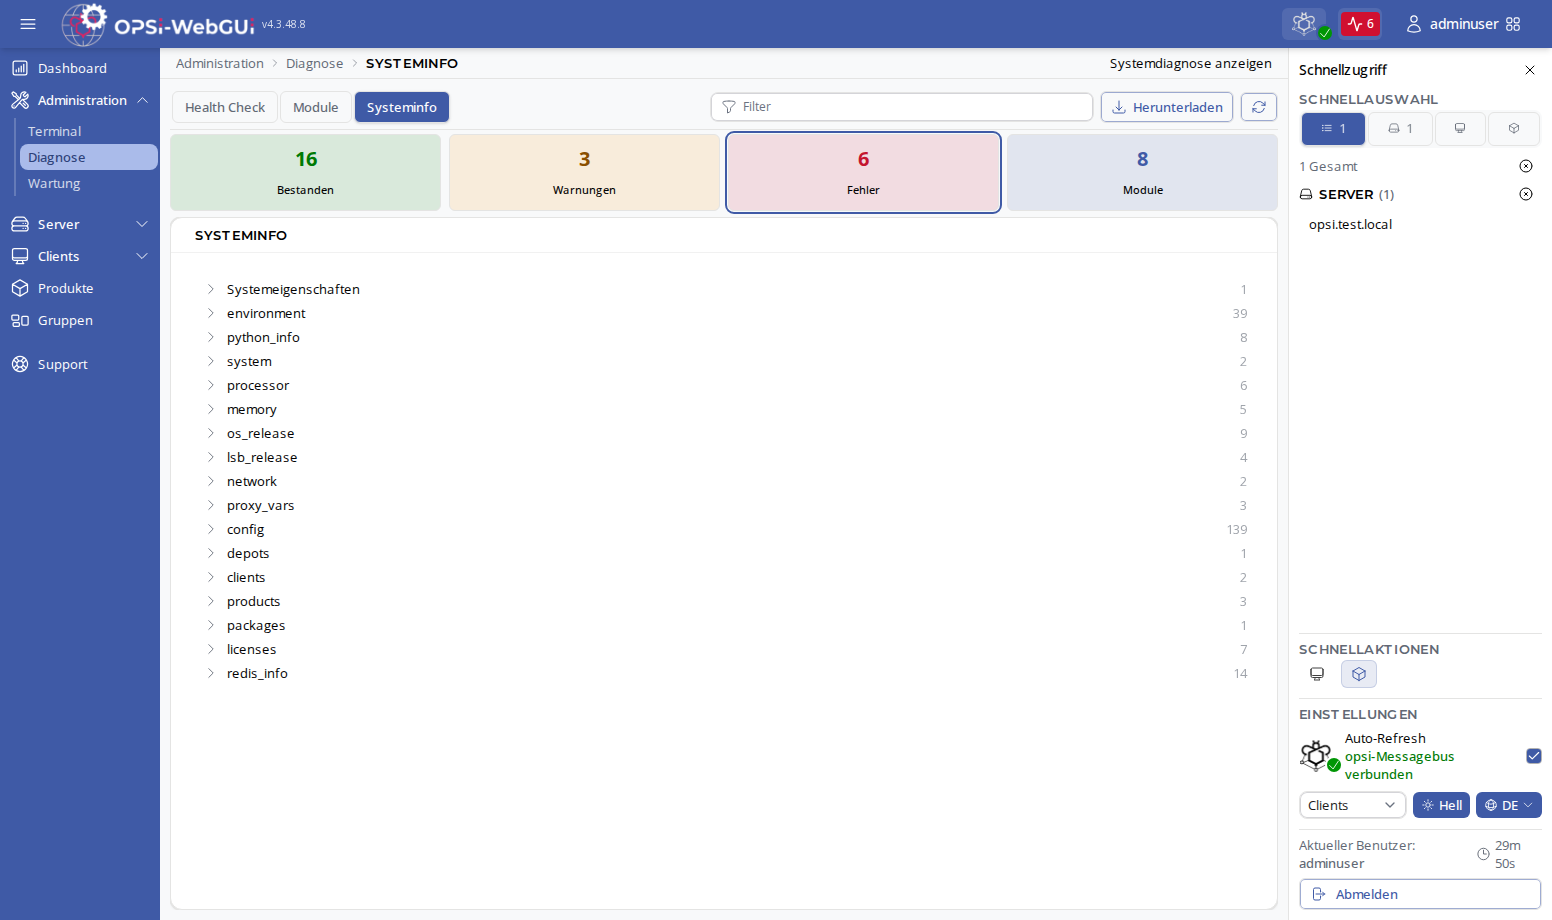Open Support in the sidebar

[80, 364]
